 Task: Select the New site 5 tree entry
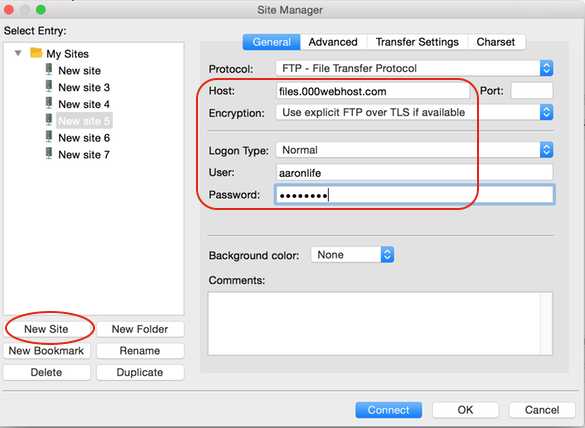click(x=84, y=121)
